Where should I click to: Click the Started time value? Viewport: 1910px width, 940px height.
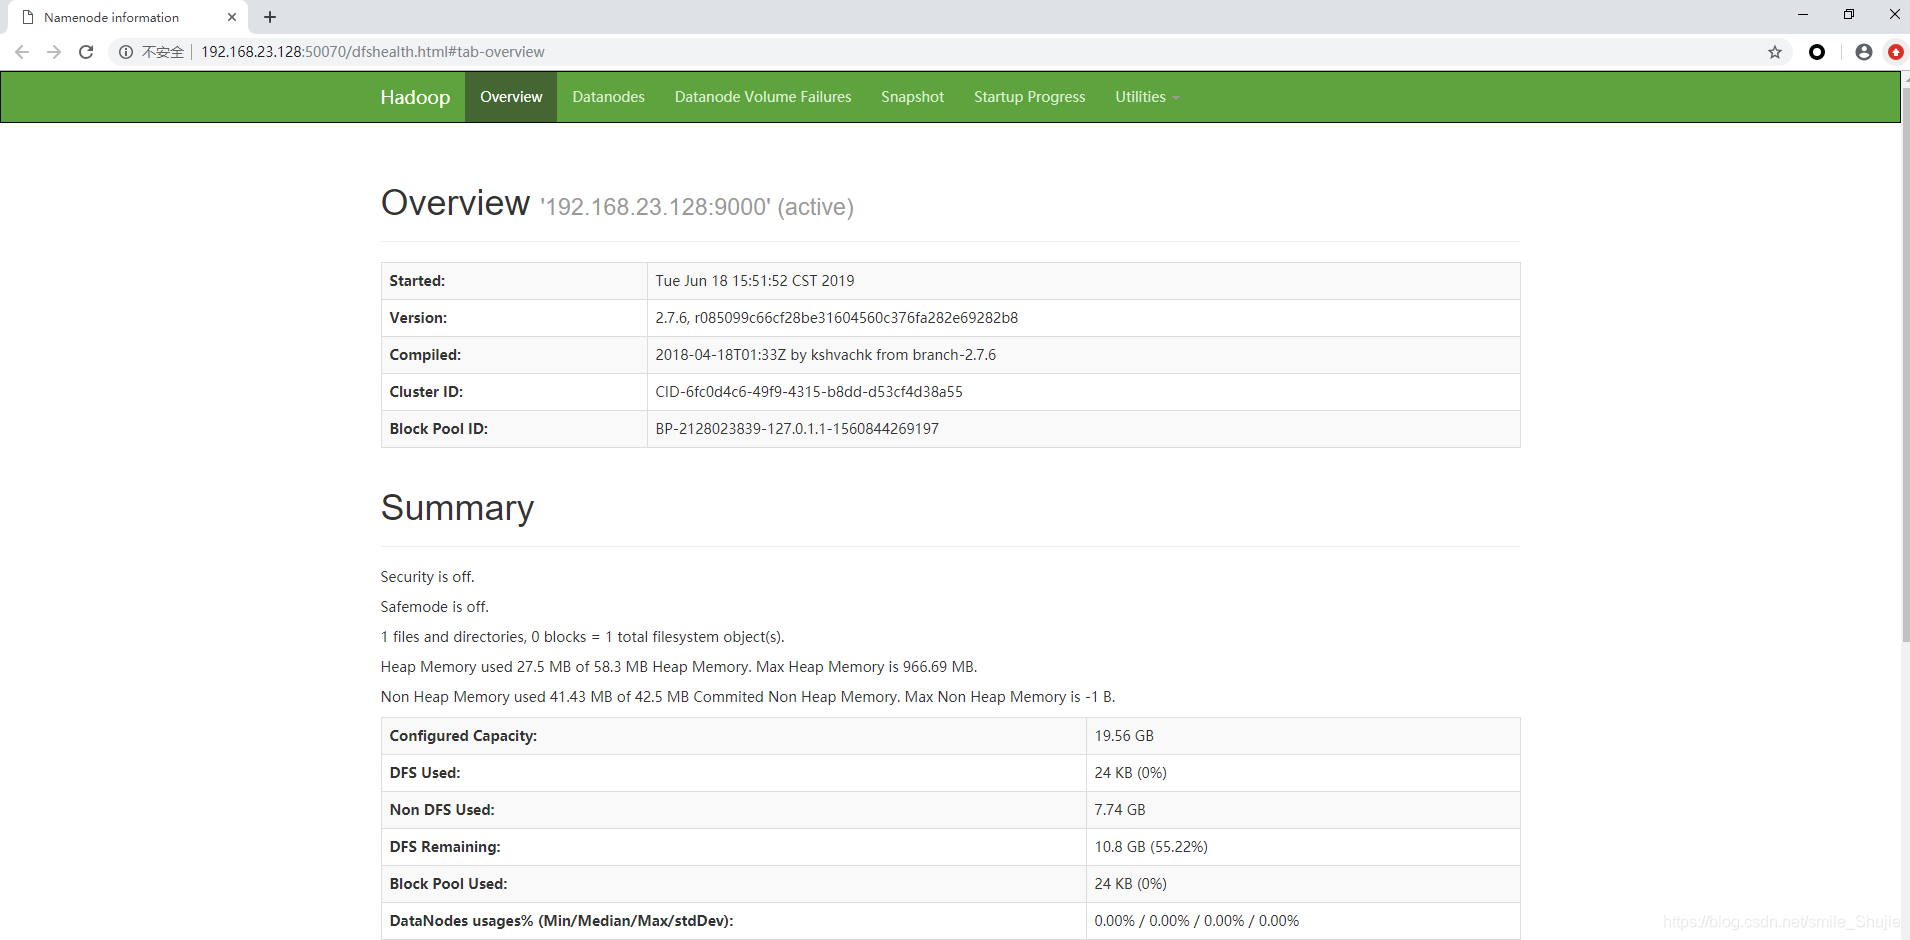point(755,281)
